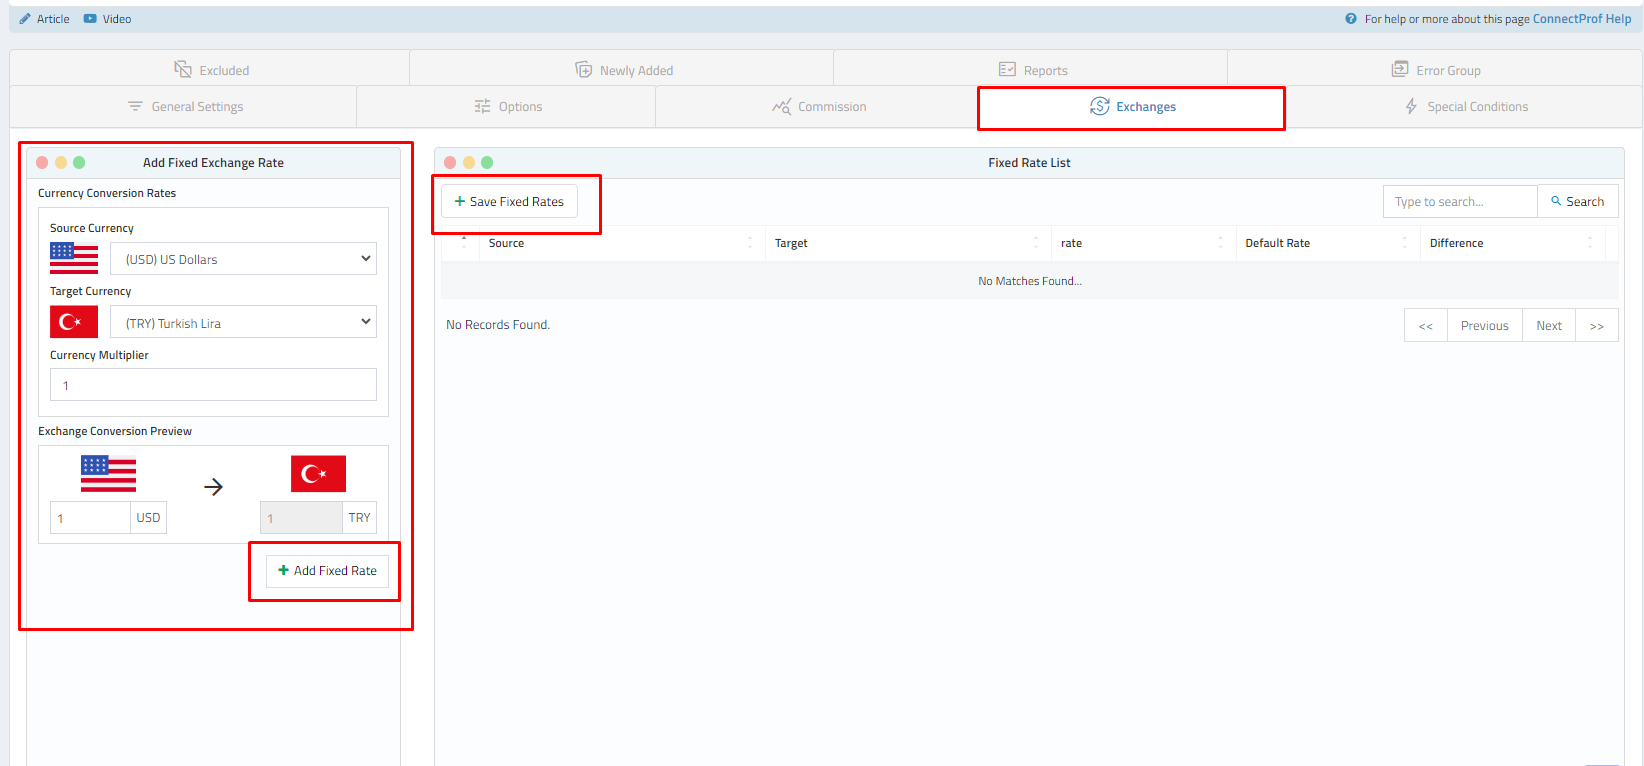The width and height of the screenshot is (1644, 766).
Task: Open the Source Currency dropdown
Action: [243, 259]
